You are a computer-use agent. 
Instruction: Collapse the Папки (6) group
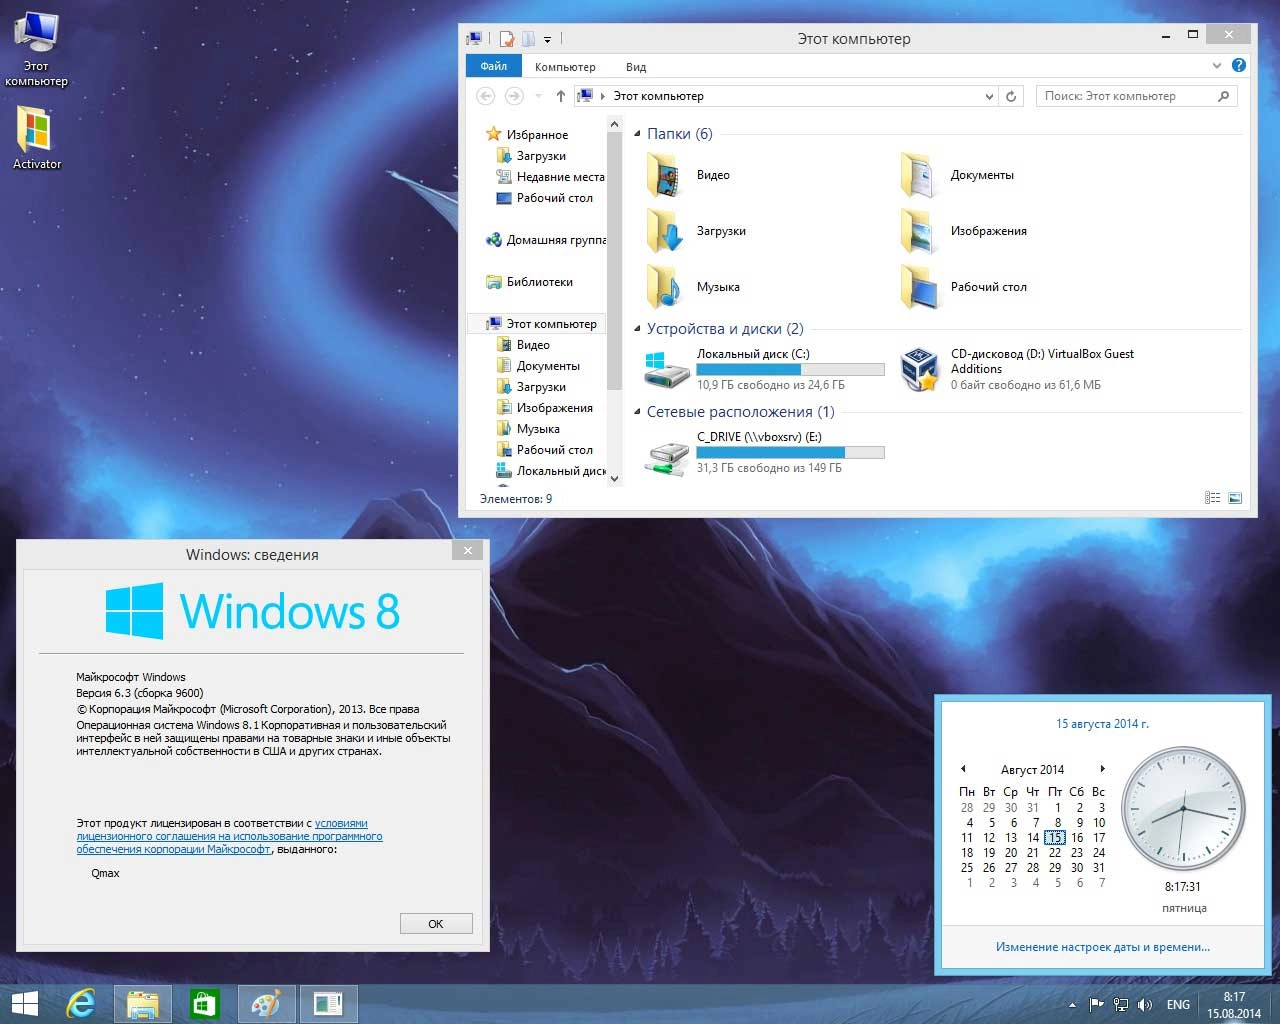(638, 134)
